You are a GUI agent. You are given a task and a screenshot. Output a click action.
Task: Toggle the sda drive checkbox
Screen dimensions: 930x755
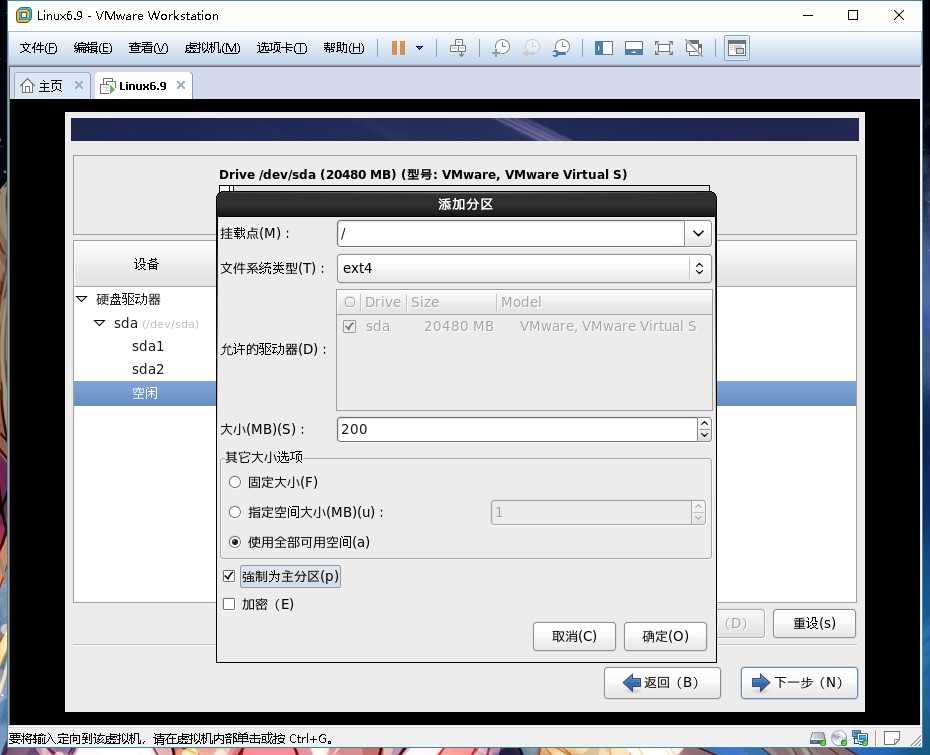[349, 326]
